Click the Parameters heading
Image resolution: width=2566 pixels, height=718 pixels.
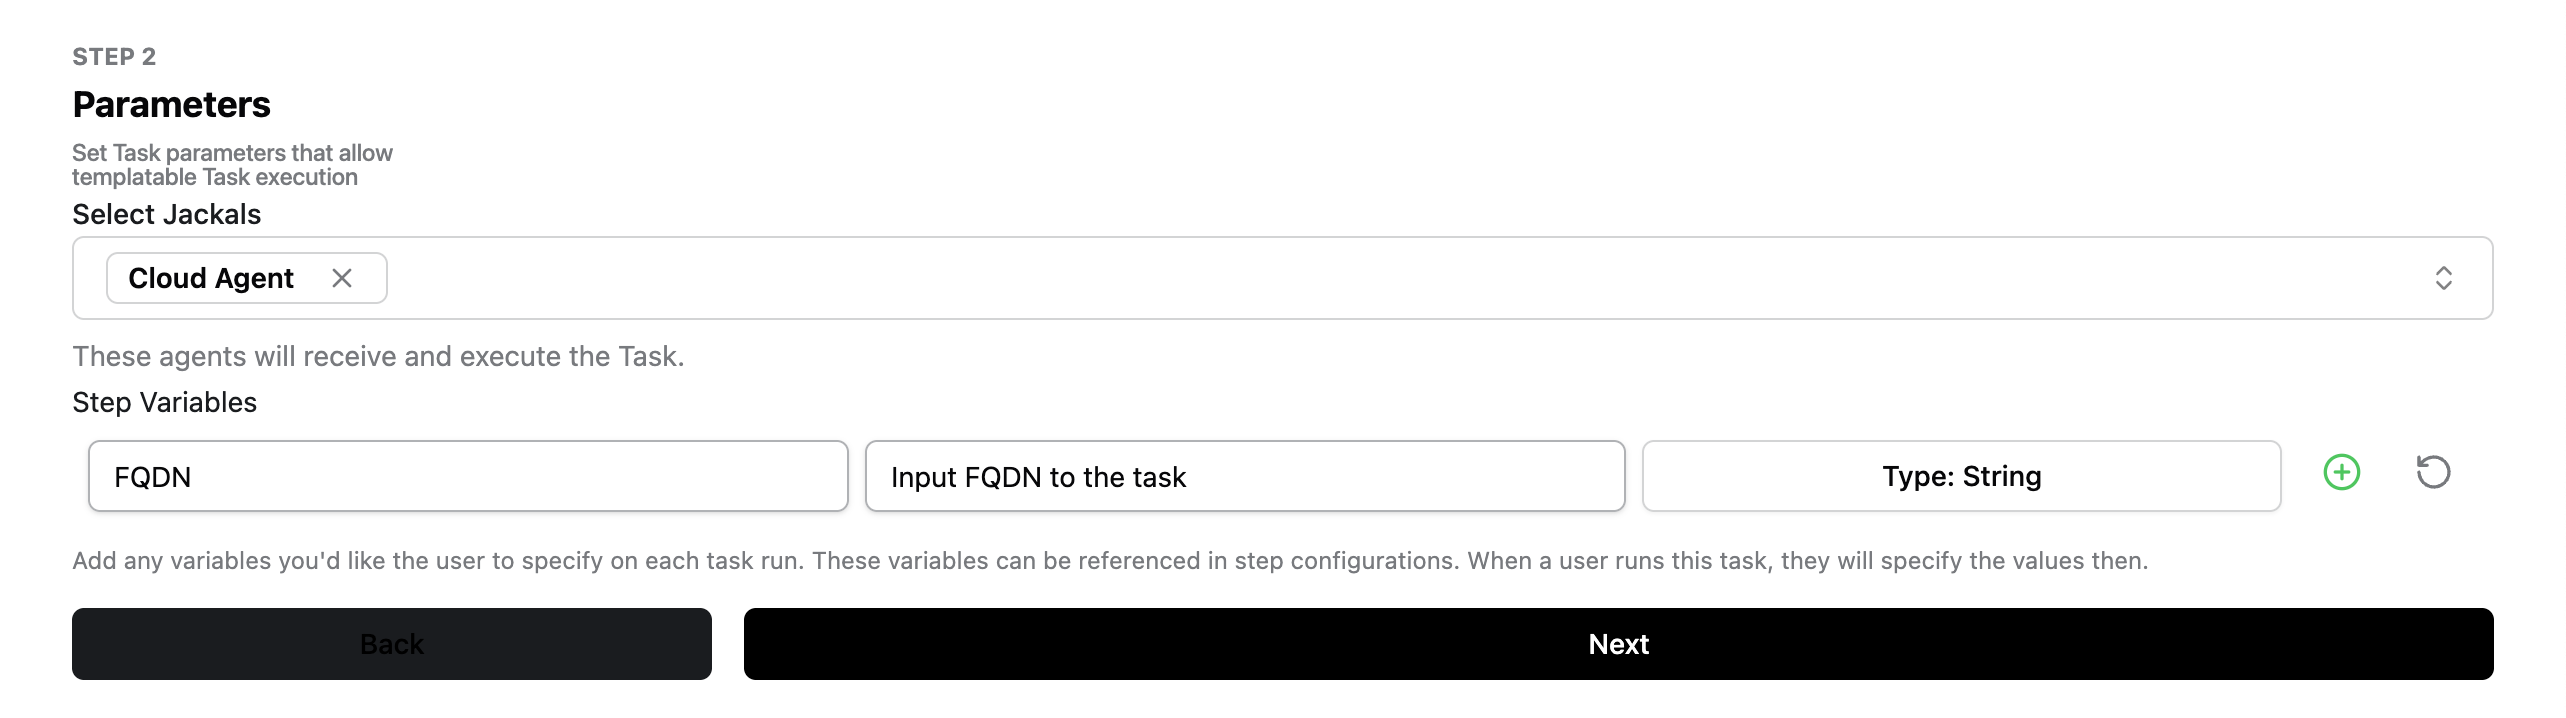click(x=171, y=105)
